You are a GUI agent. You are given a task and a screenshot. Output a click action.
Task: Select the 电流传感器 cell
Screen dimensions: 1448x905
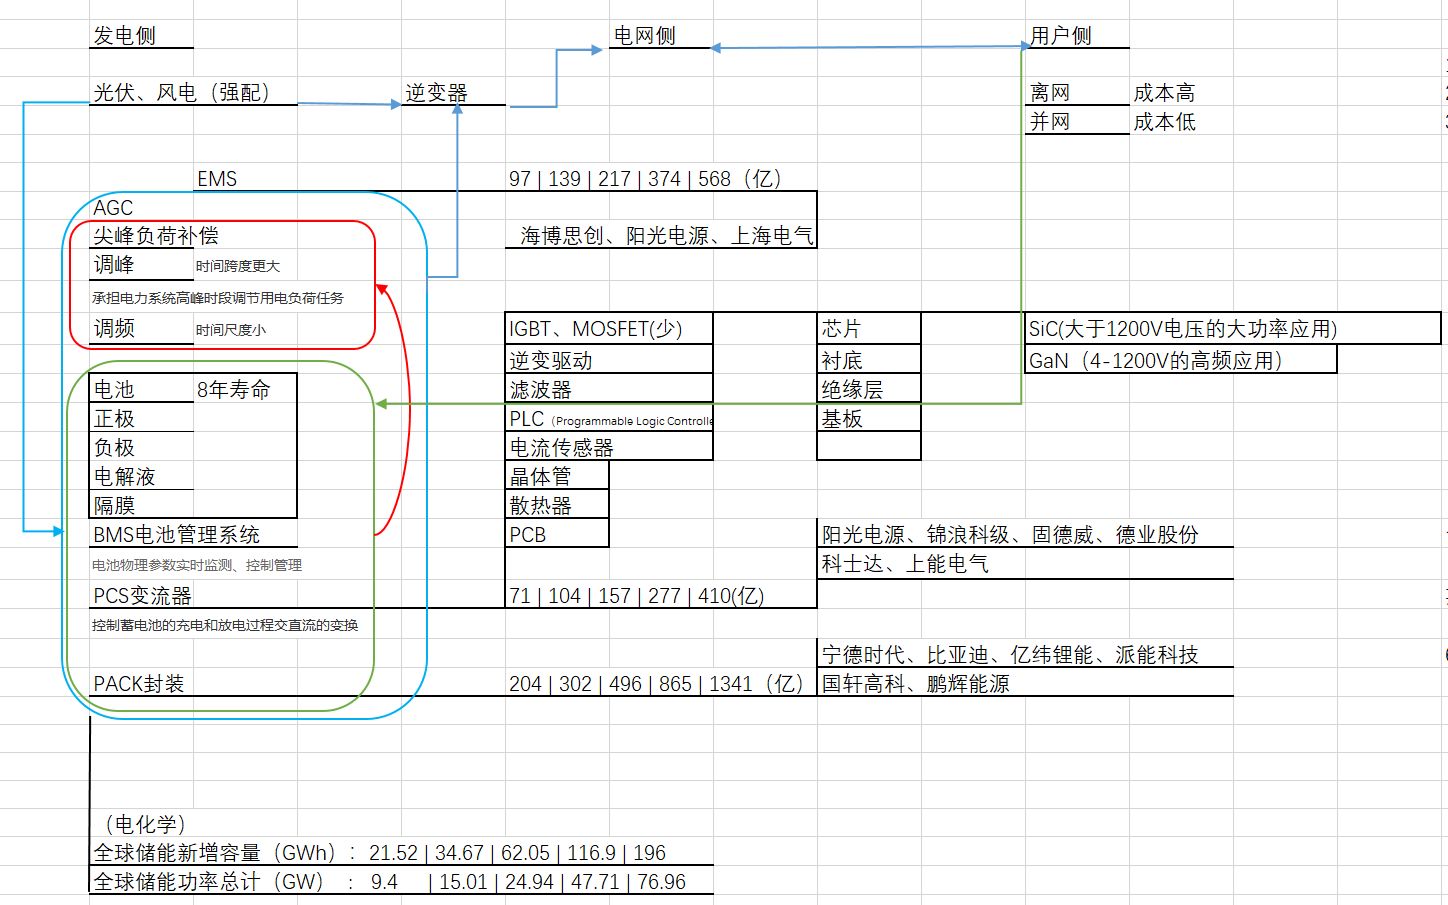click(x=562, y=448)
